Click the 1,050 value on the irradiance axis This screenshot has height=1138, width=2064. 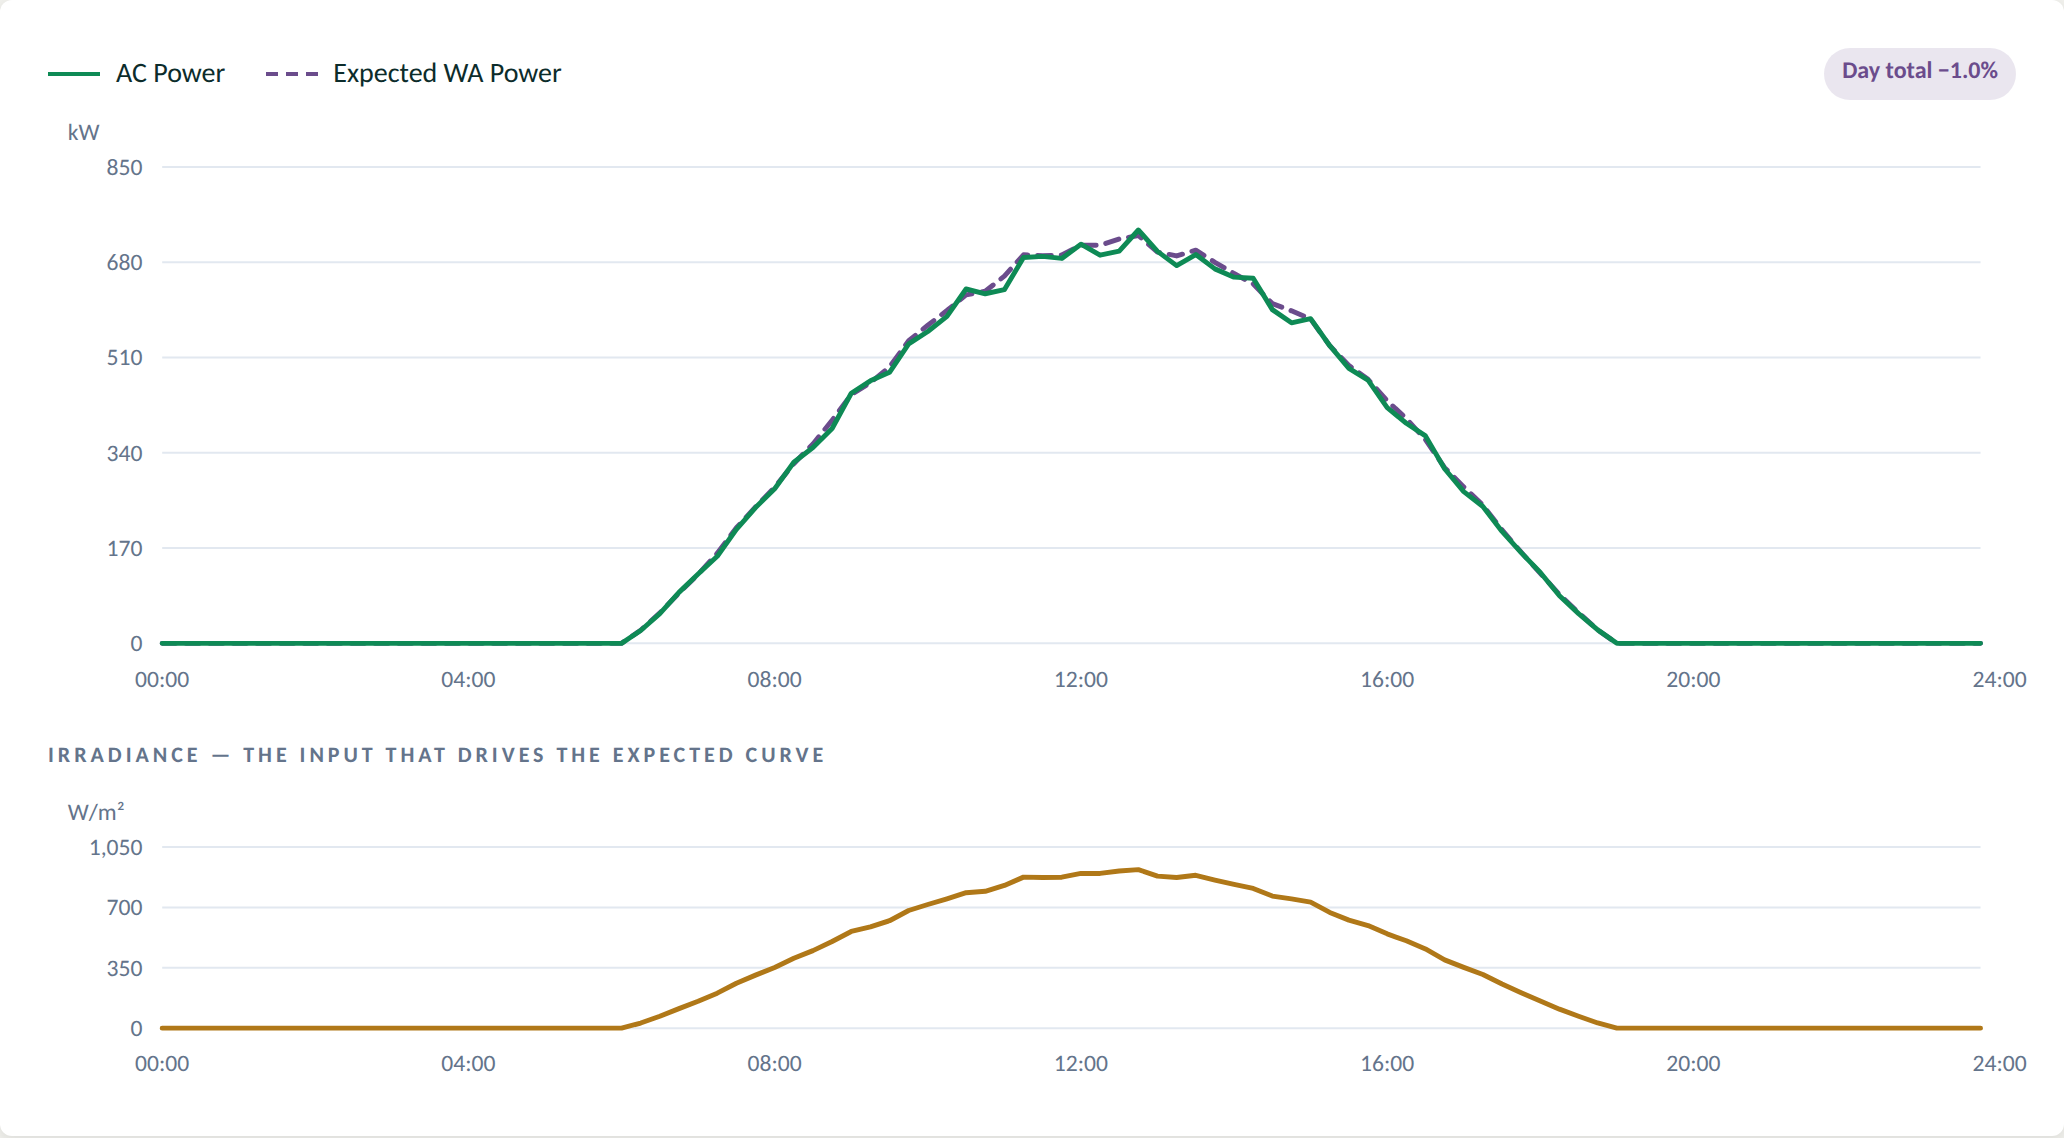tap(116, 847)
